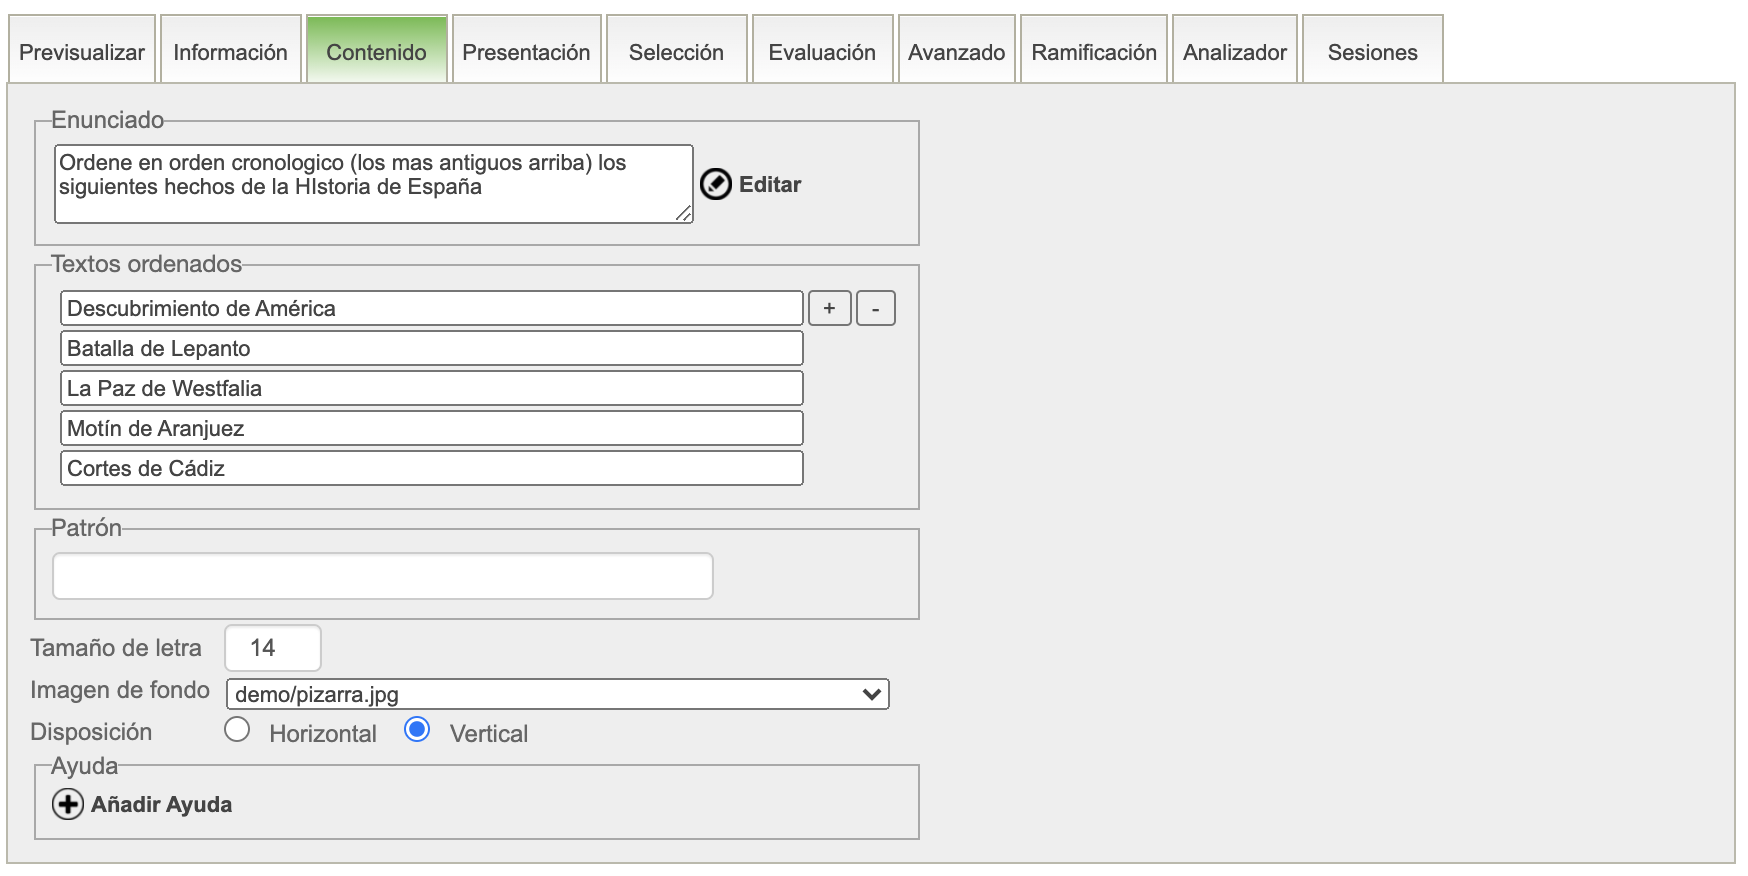
Task: Switch to the Previsualizar tab
Action: click(82, 52)
